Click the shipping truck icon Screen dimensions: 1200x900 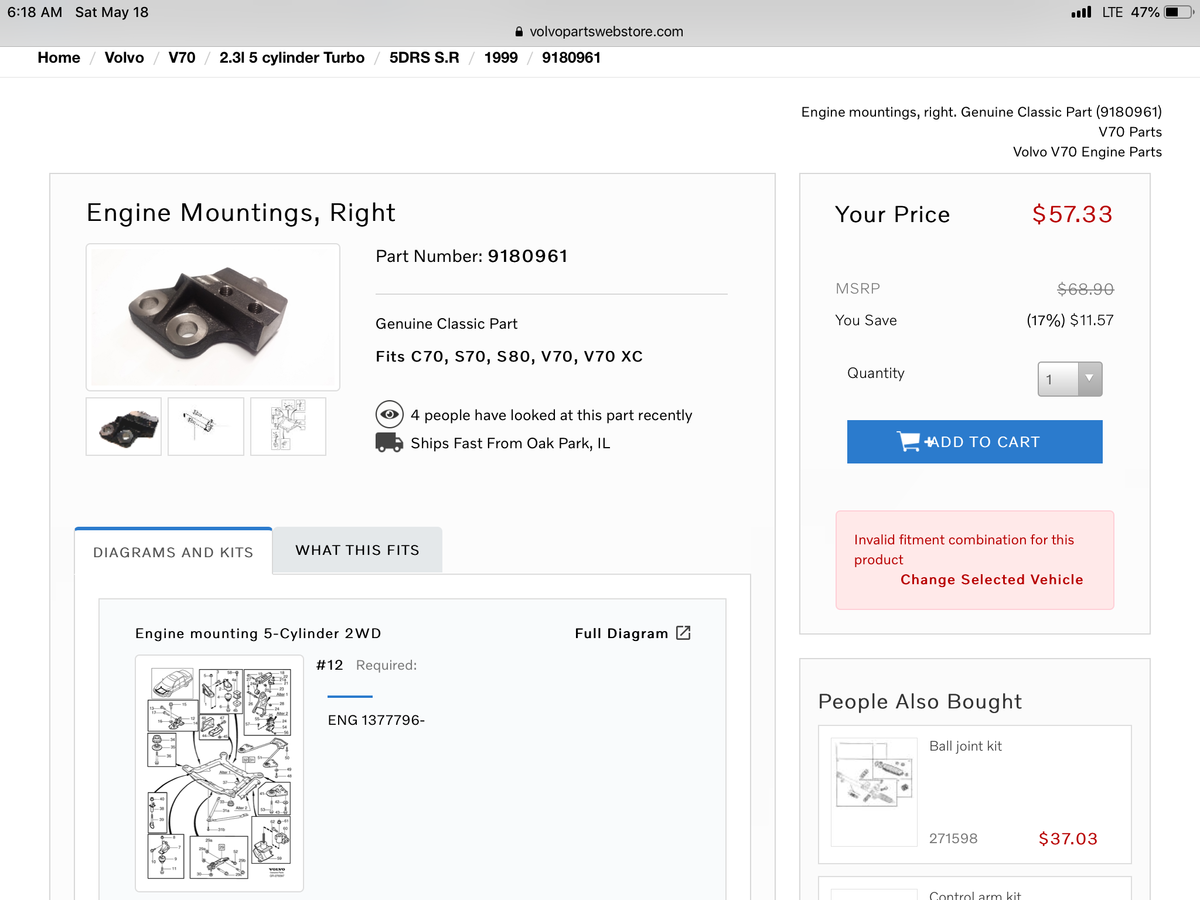click(389, 442)
